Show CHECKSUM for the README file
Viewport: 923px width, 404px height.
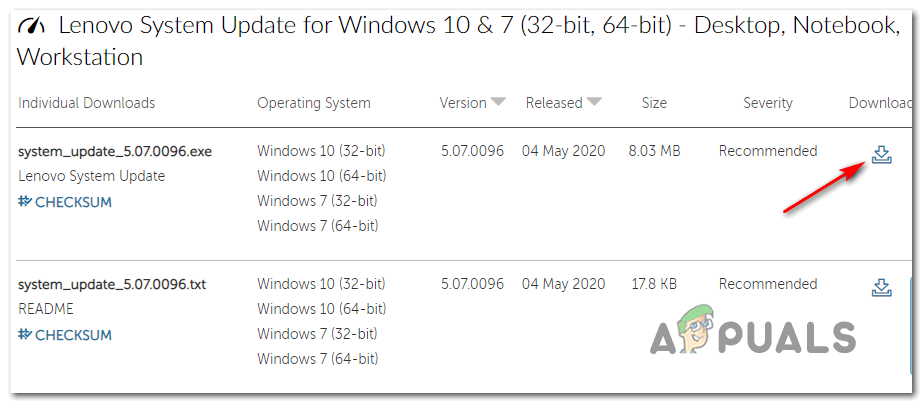74,335
